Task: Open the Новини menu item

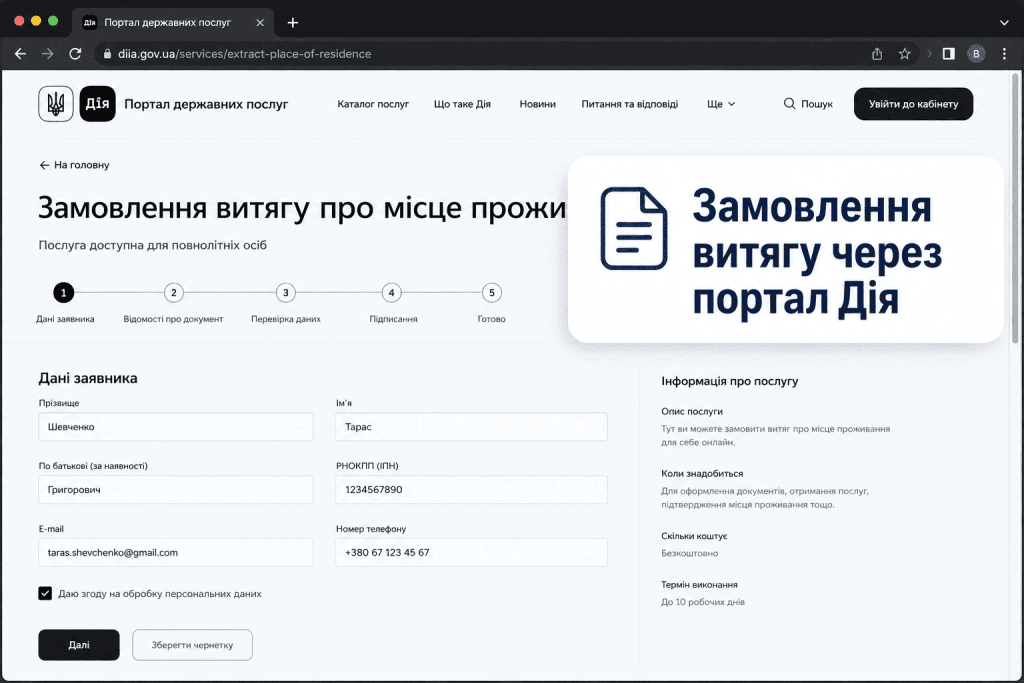Action: click(537, 104)
